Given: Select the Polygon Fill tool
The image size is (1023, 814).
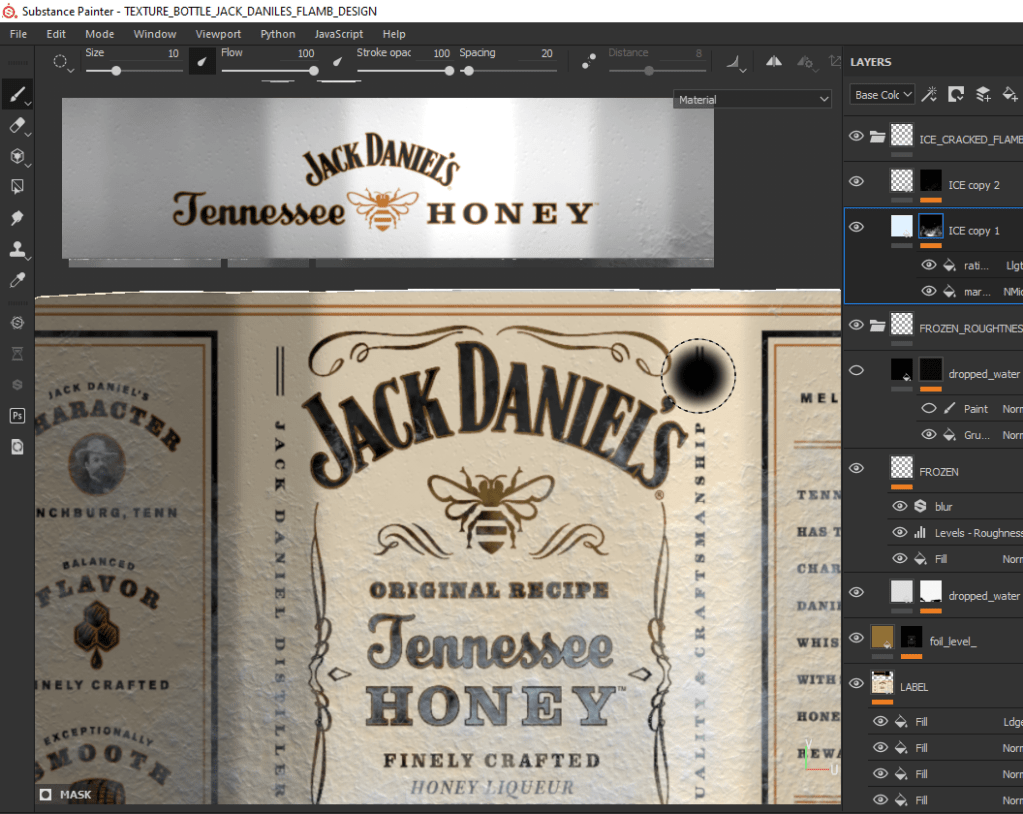Looking at the screenshot, I should tap(16, 187).
